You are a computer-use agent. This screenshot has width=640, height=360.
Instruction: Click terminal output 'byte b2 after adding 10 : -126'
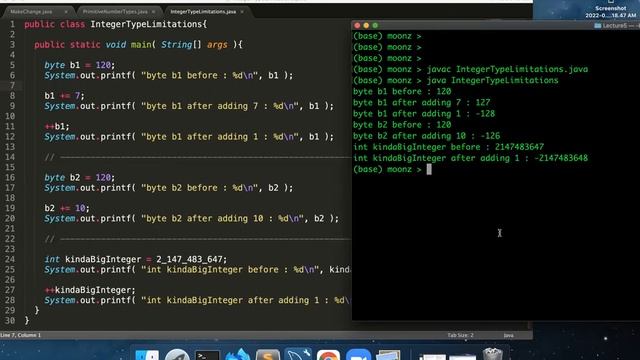click(427, 136)
